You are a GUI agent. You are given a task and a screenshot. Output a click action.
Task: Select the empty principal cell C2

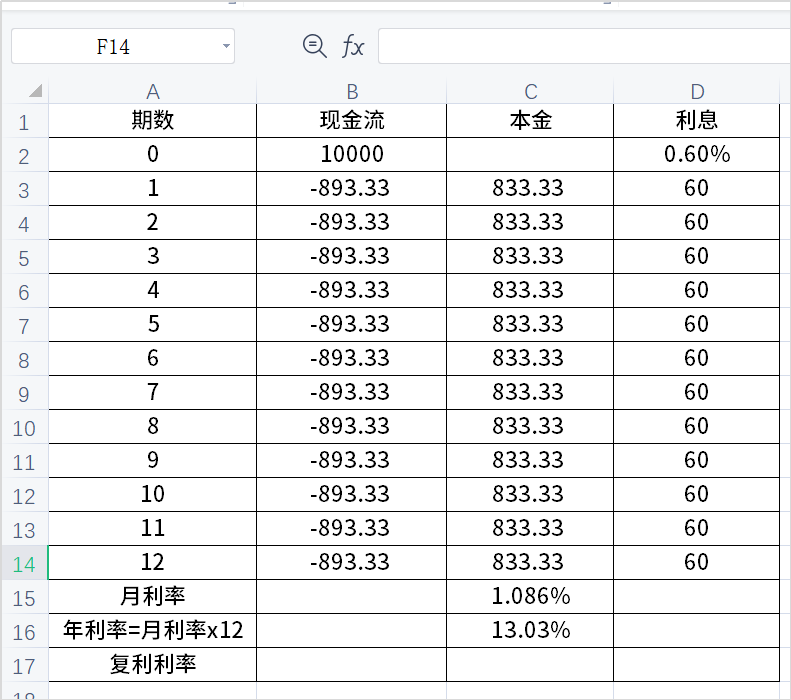[530, 154]
